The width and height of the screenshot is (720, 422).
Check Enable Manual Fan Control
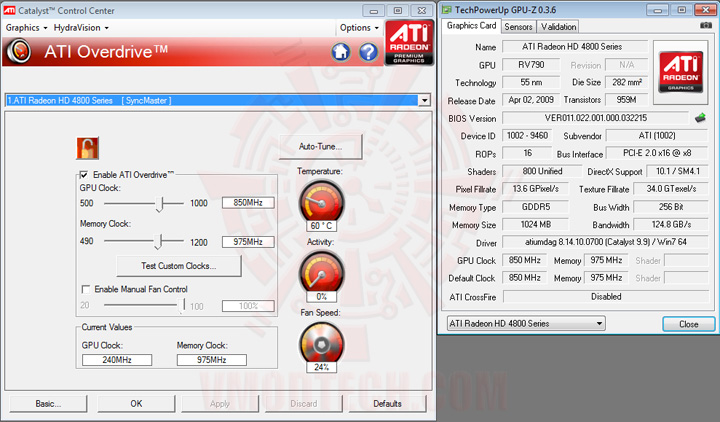tap(85, 289)
